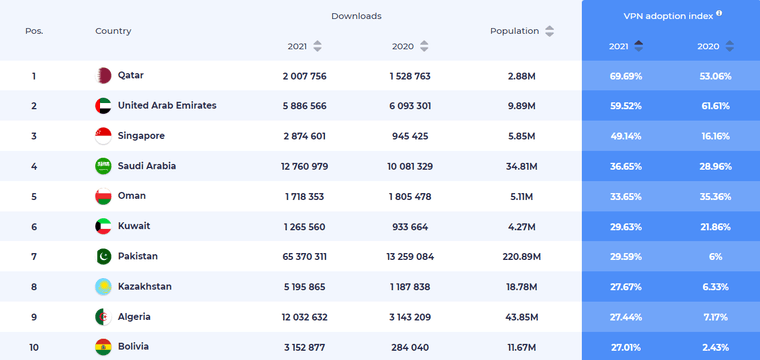Image resolution: width=760 pixels, height=360 pixels.
Task: Sort by 2020 VPN adoption index
Action: [729, 47]
